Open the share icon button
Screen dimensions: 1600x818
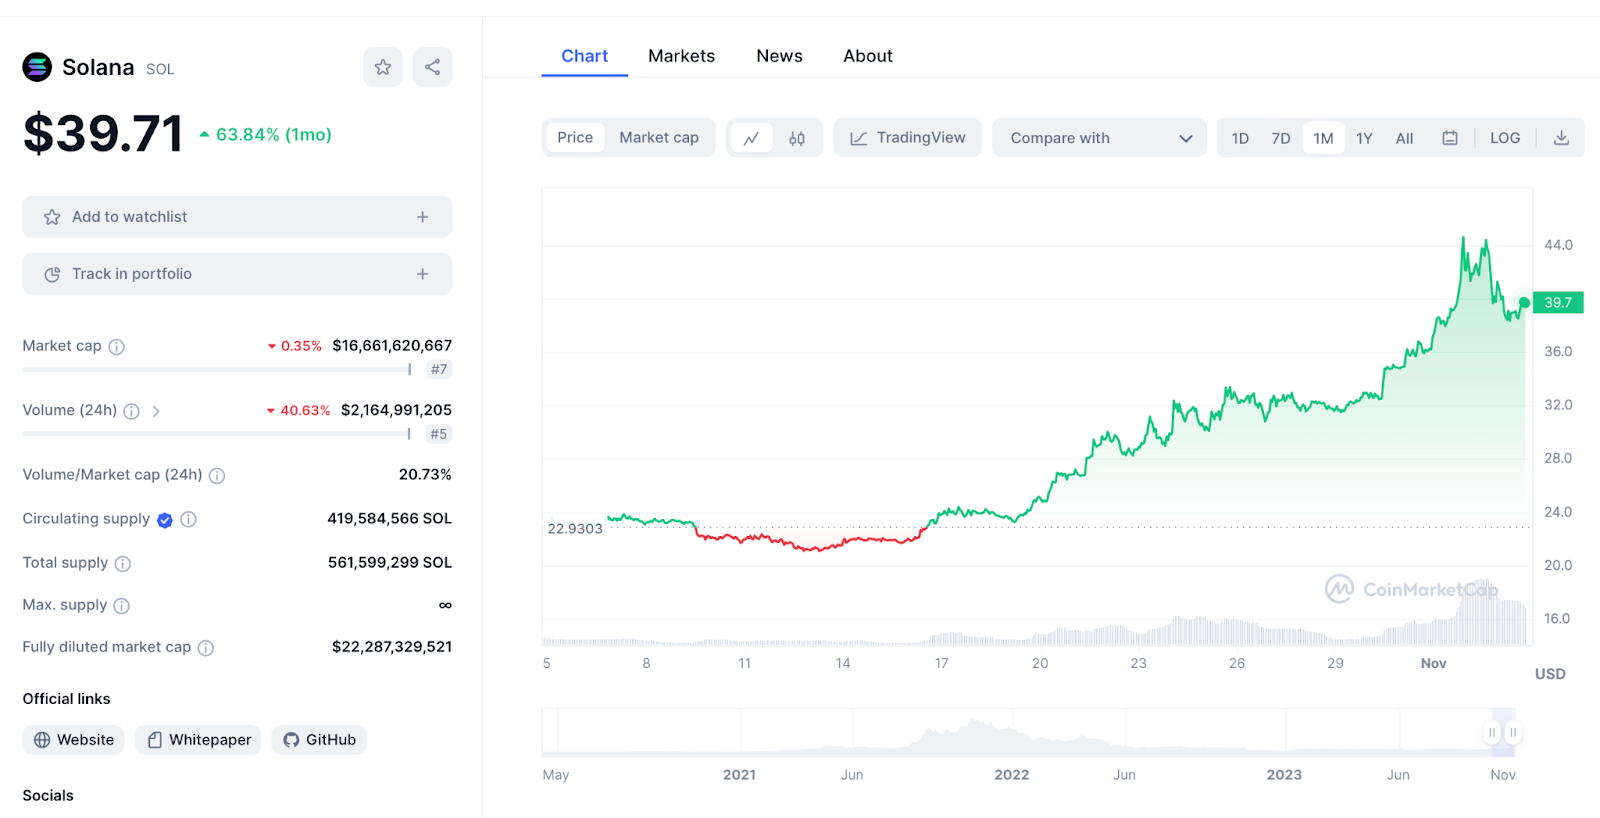[x=432, y=67]
